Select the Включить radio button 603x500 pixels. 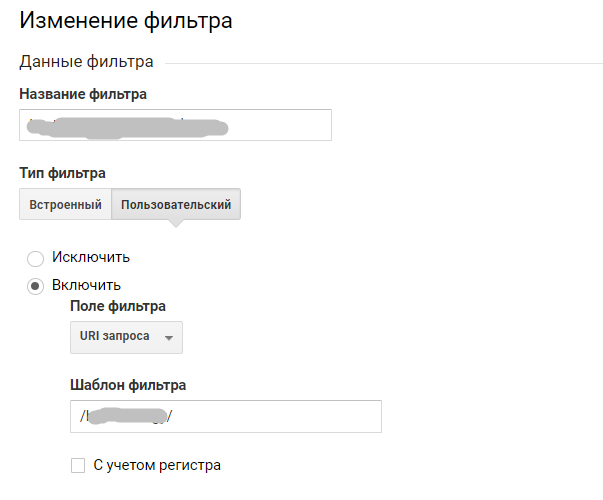click(35, 286)
